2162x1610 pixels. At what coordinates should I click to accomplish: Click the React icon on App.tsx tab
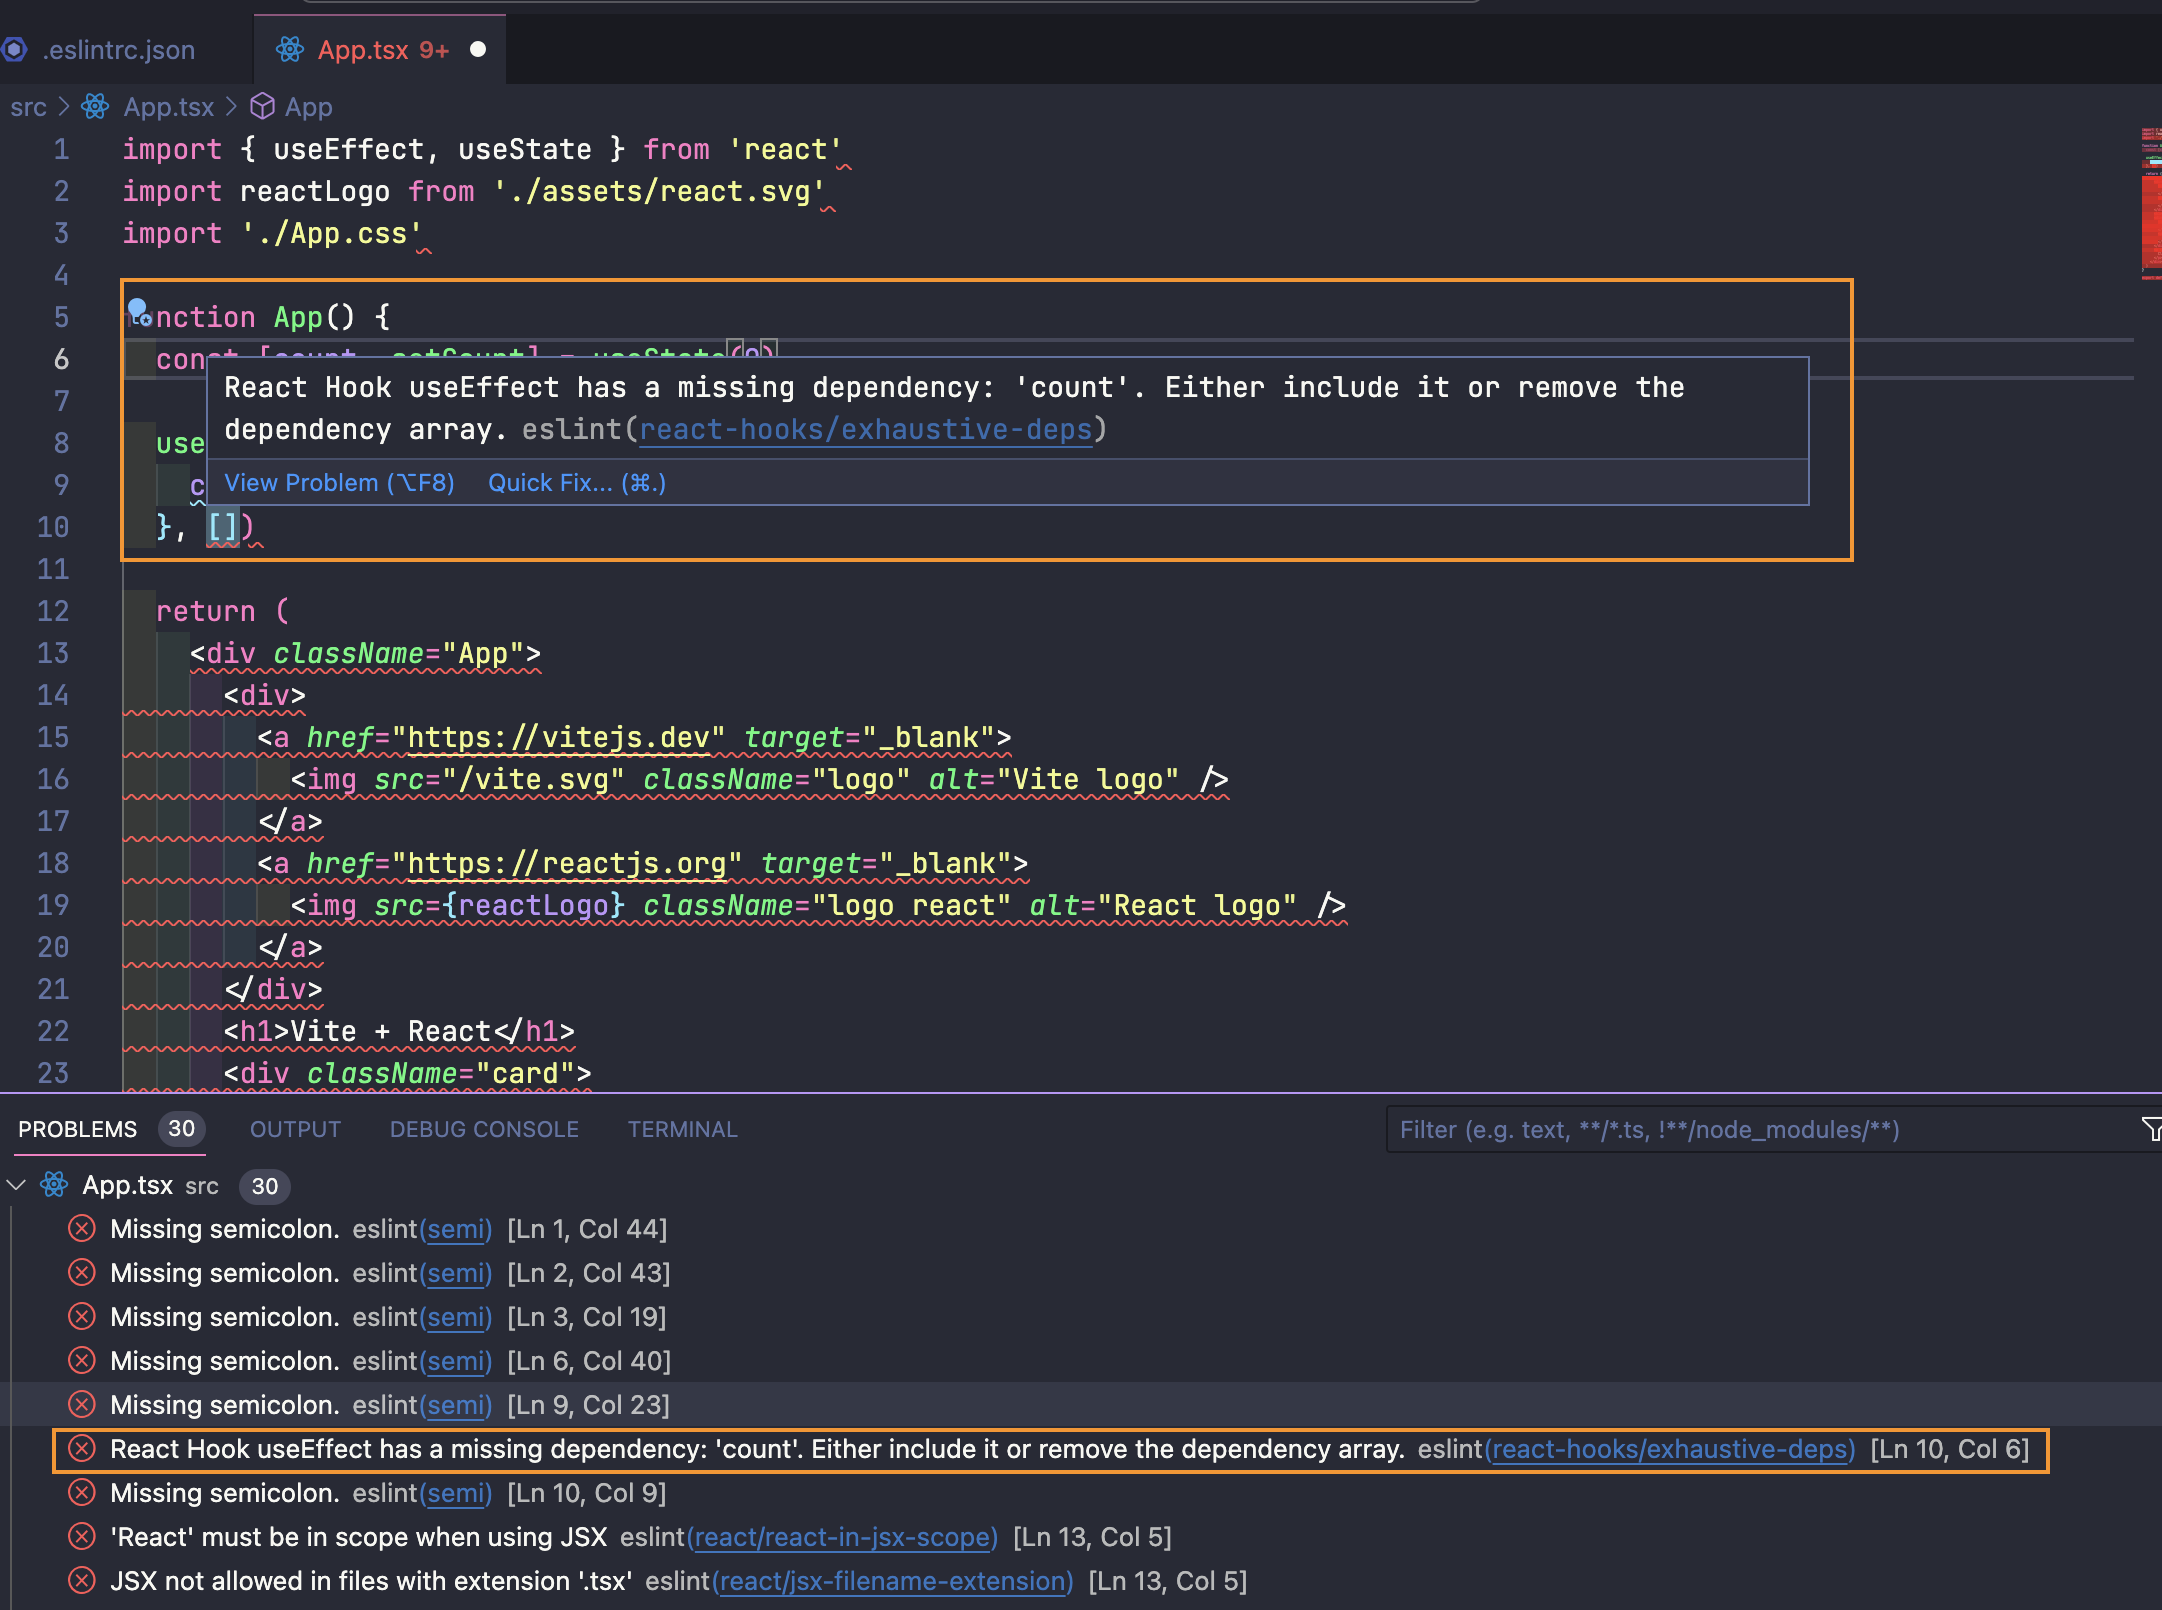(290, 50)
